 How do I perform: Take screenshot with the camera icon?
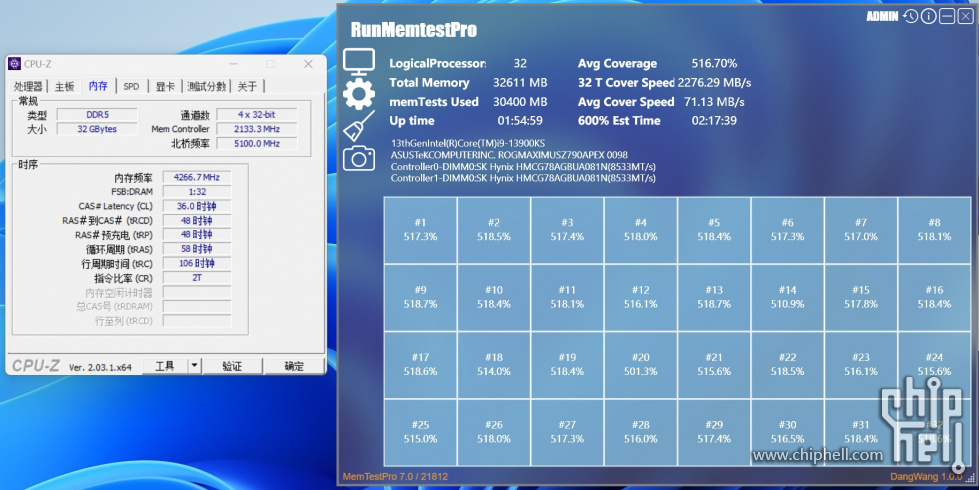pos(359,159)
